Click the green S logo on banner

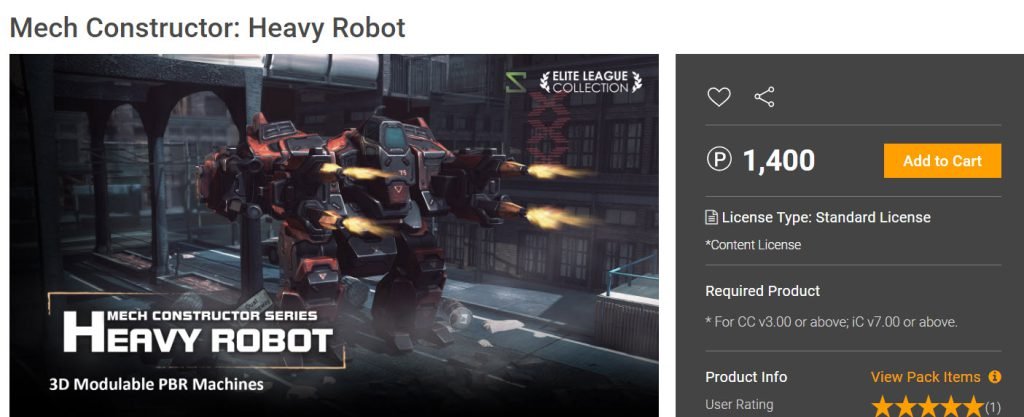[x=515, y=82]
